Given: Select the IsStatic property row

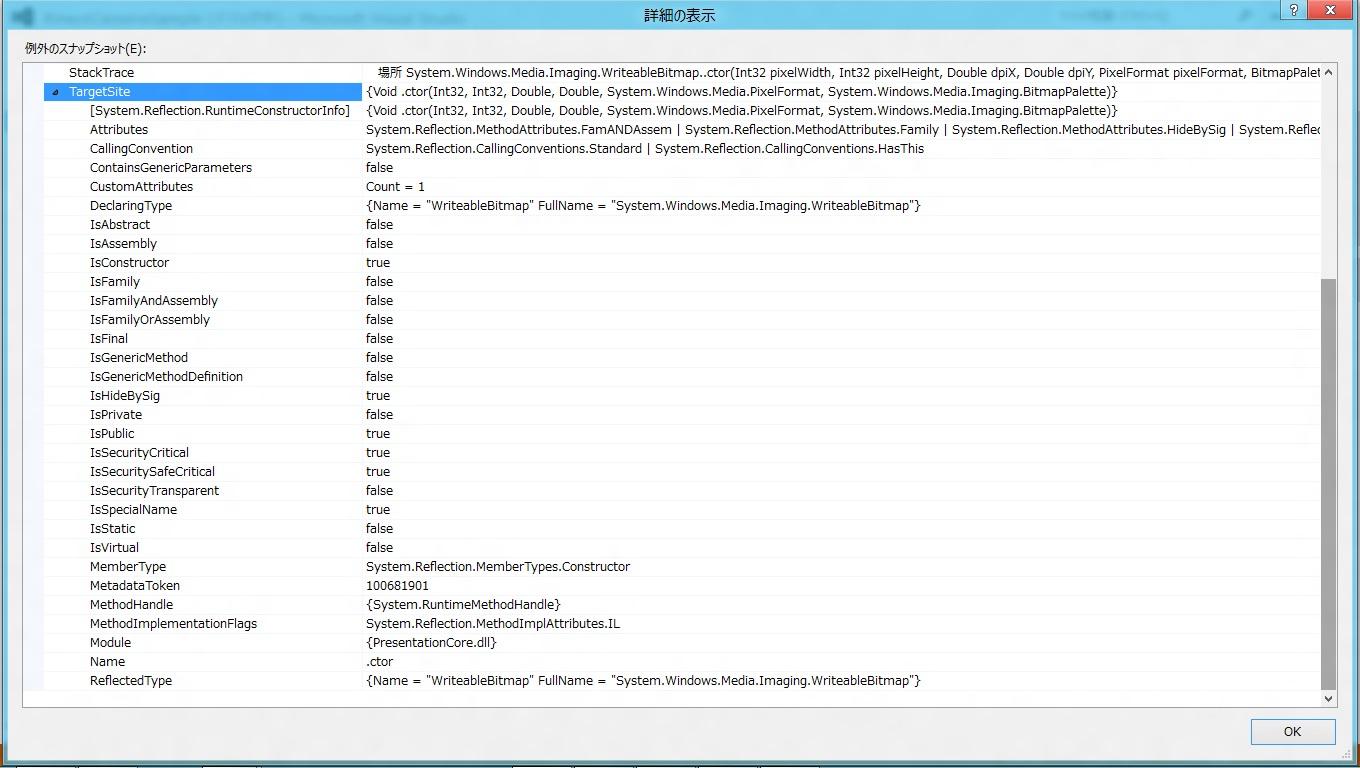Looking at the screenshot, I should pyautogui.click(x=683, y=529).
